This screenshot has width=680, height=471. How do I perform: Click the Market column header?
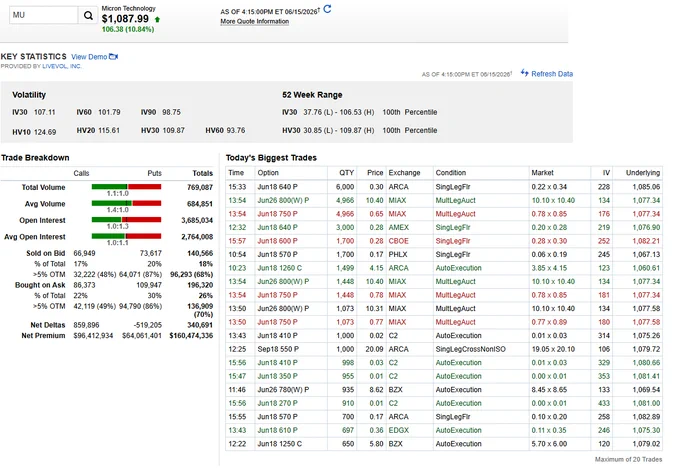click(543, 173)
